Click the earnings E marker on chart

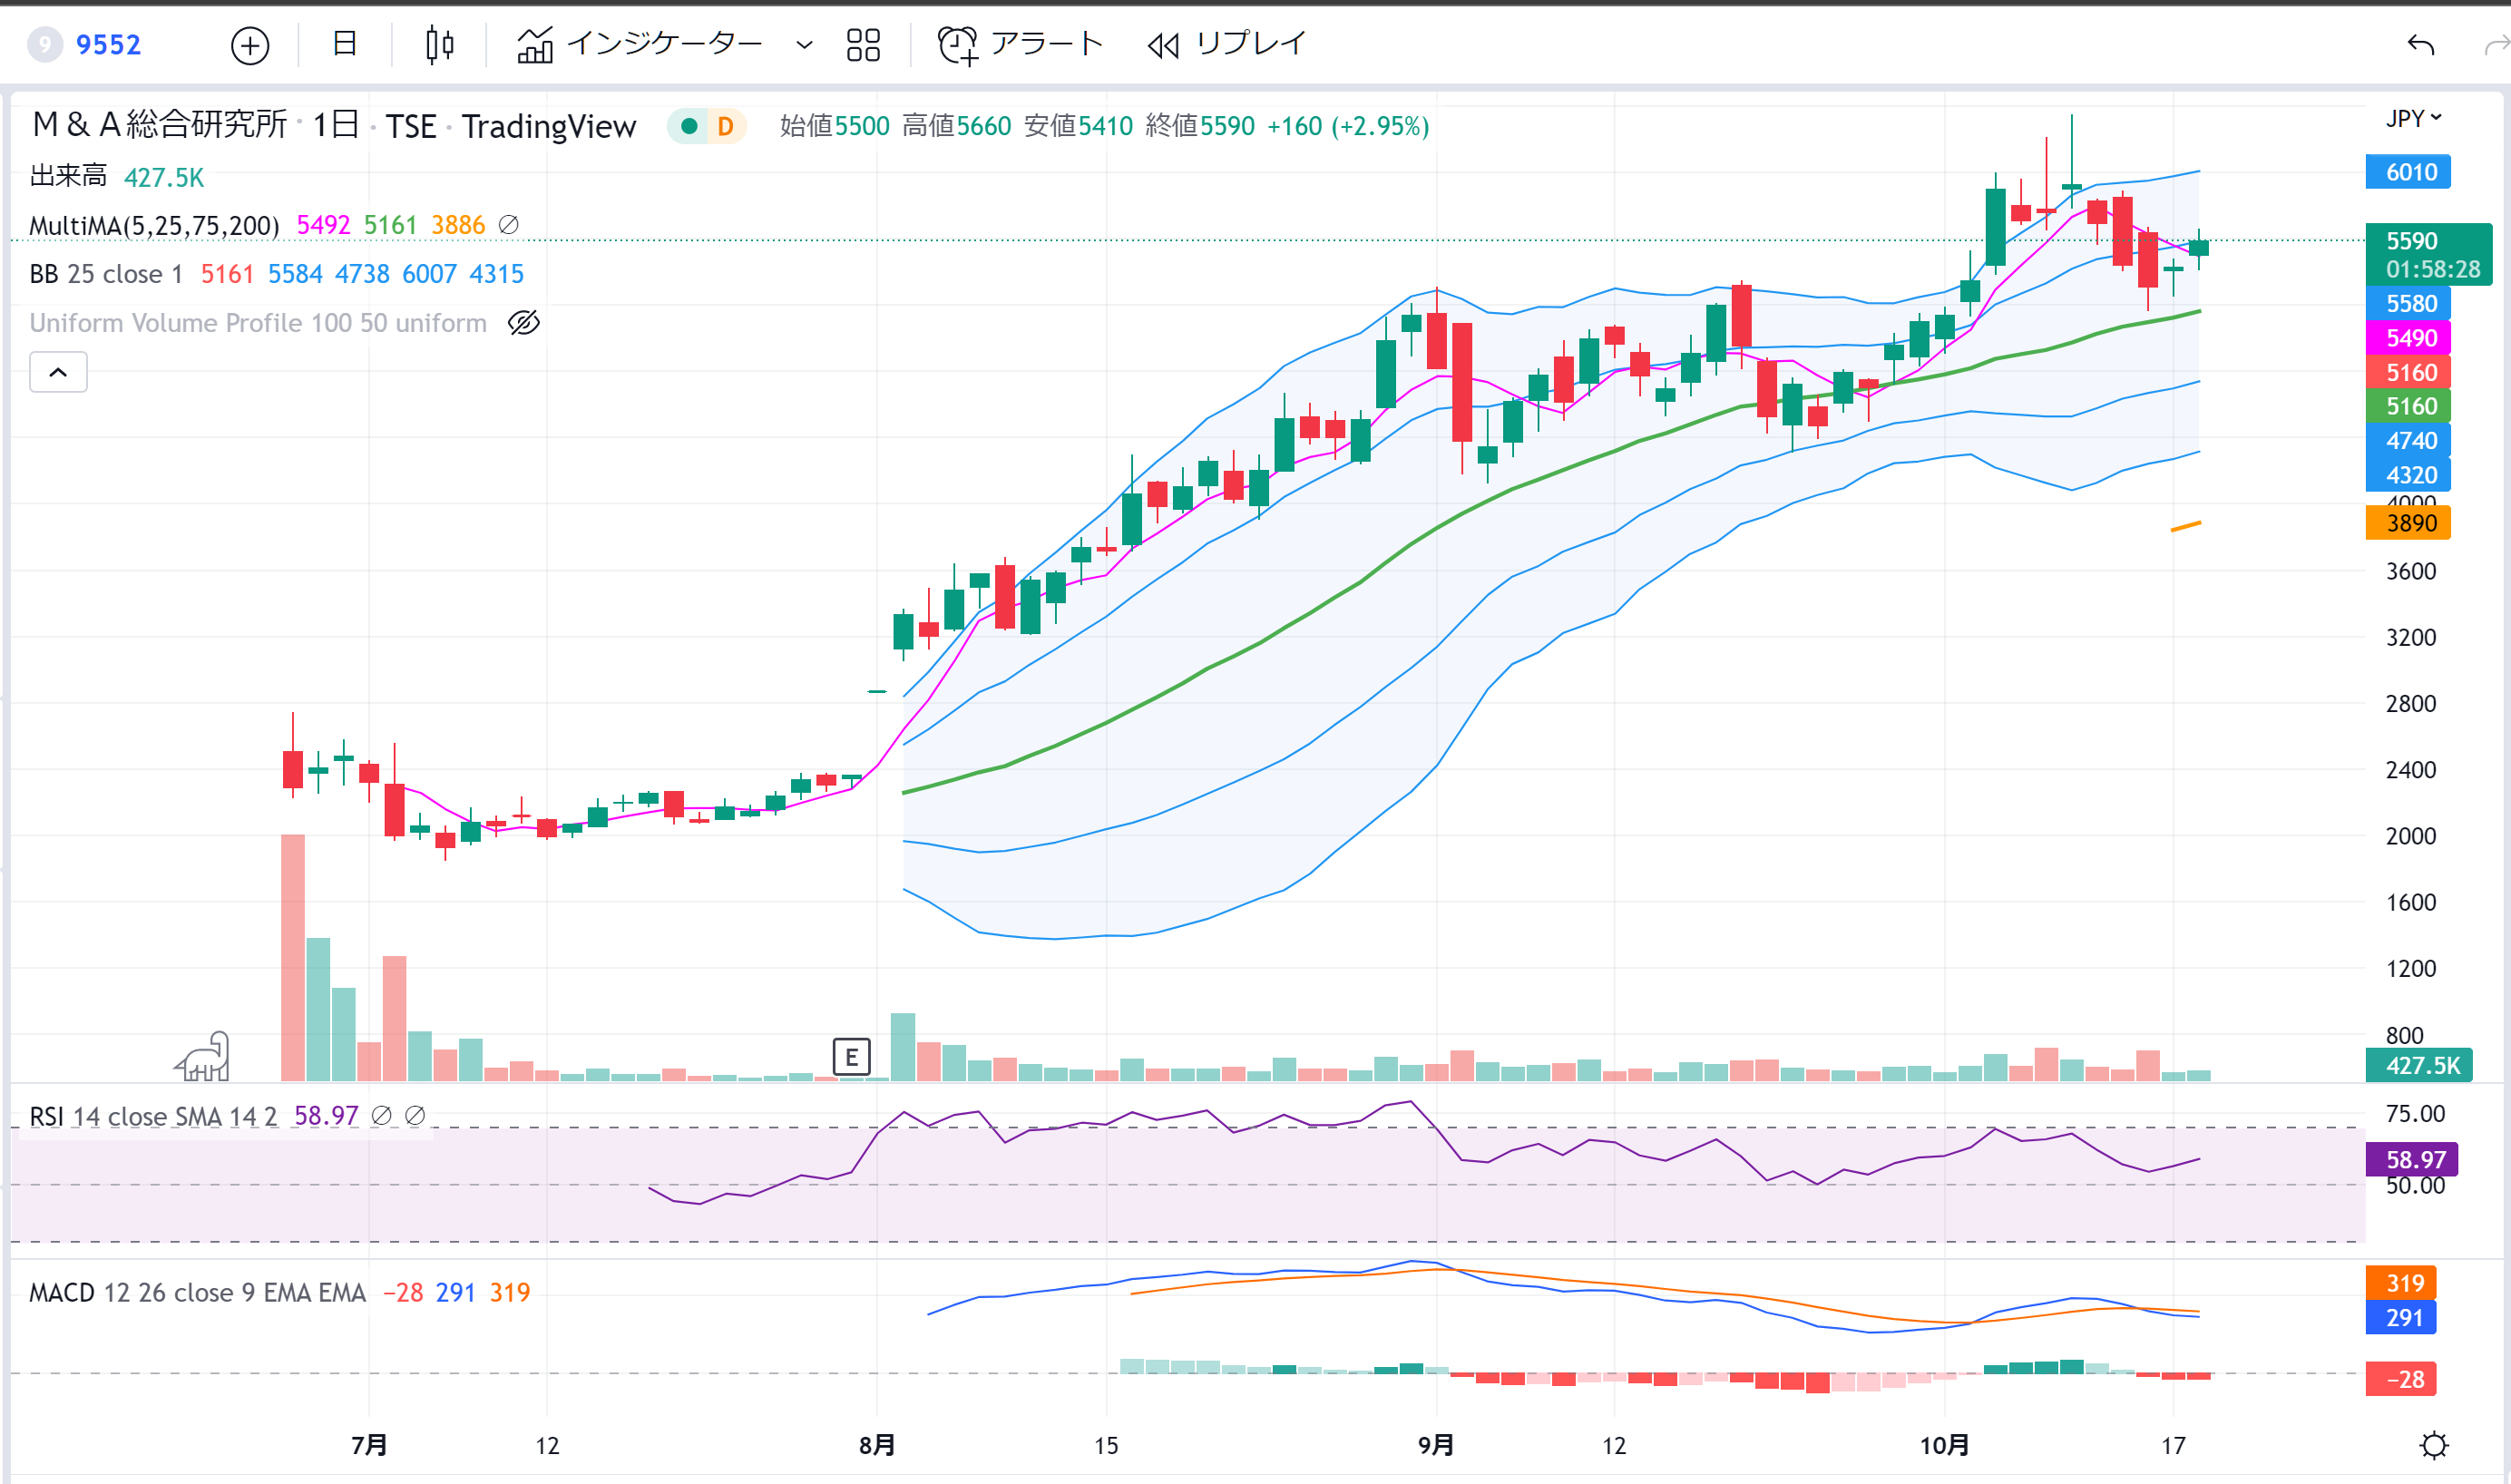click(851, 1057)
